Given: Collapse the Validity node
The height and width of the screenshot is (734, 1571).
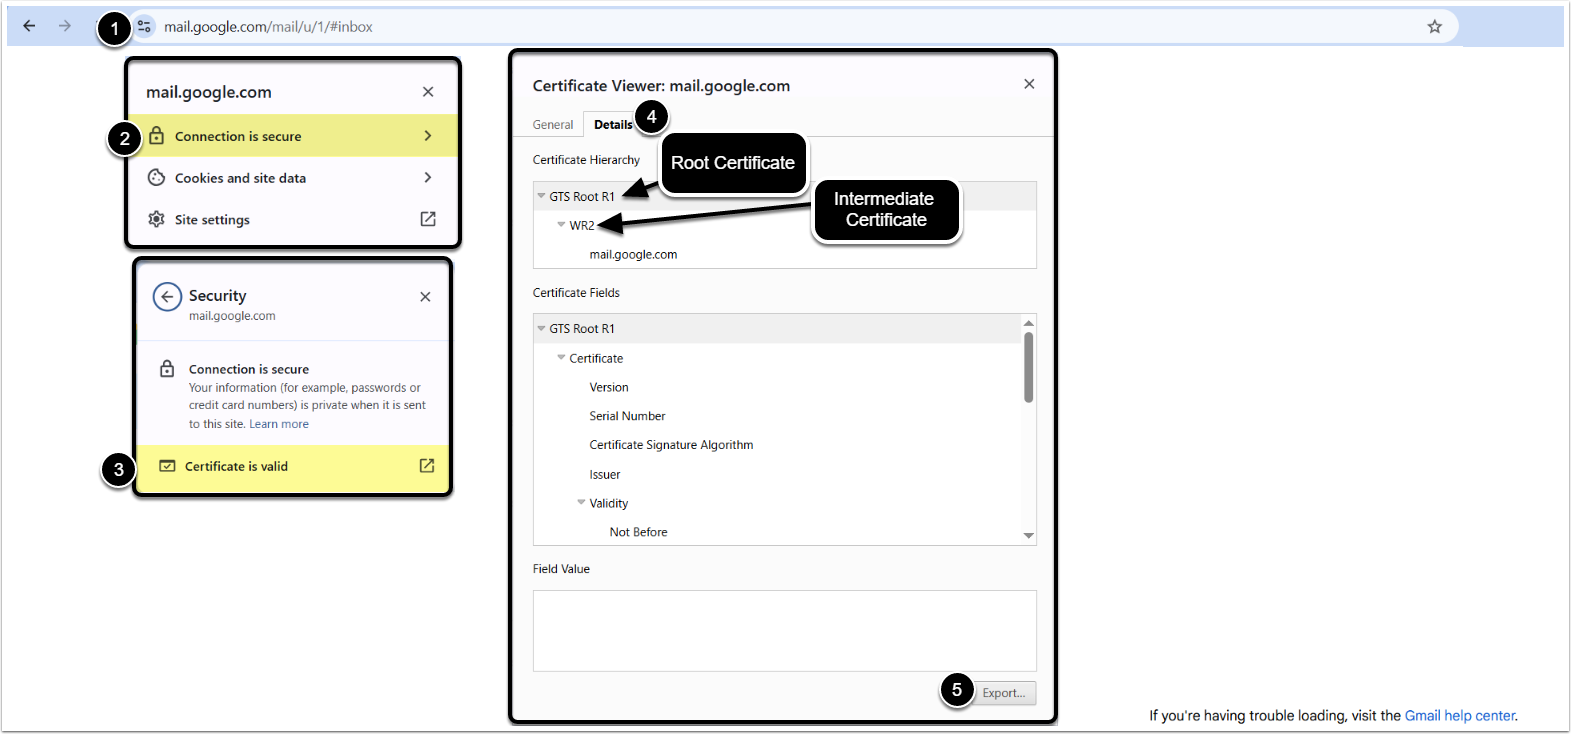Looking at the screenshot, I should pos(581,503).
